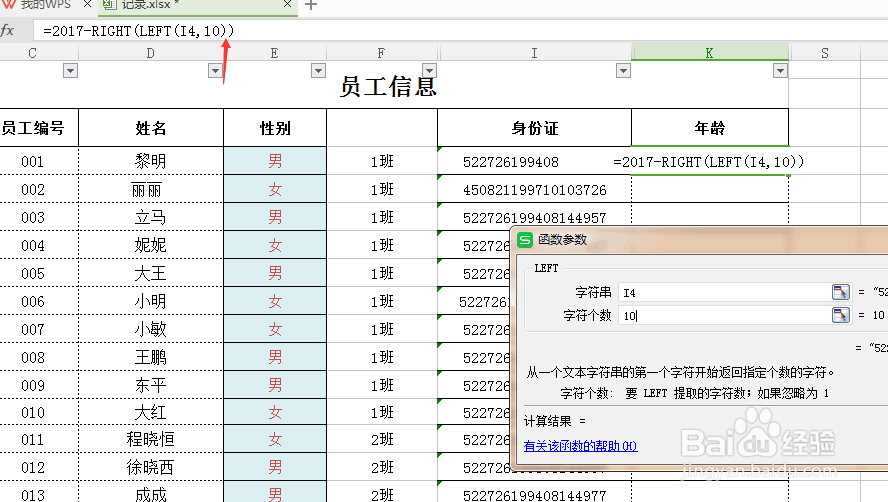Click the 性别 header cell
The height and width of the screenshot is (502, 888).
[275, 128]
